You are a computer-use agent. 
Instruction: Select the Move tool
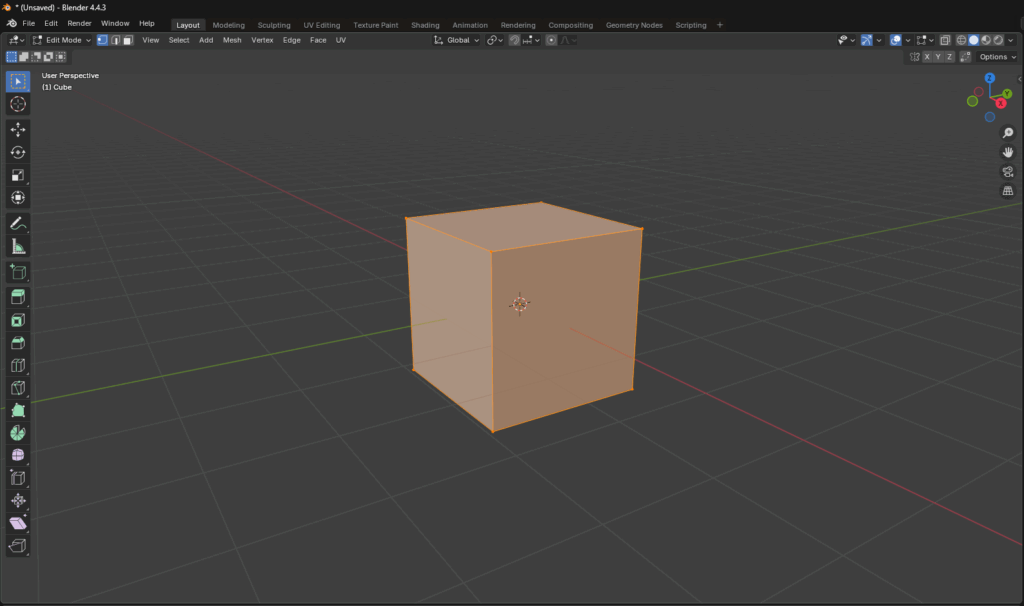pyautogui.click(x=18, y=130)
